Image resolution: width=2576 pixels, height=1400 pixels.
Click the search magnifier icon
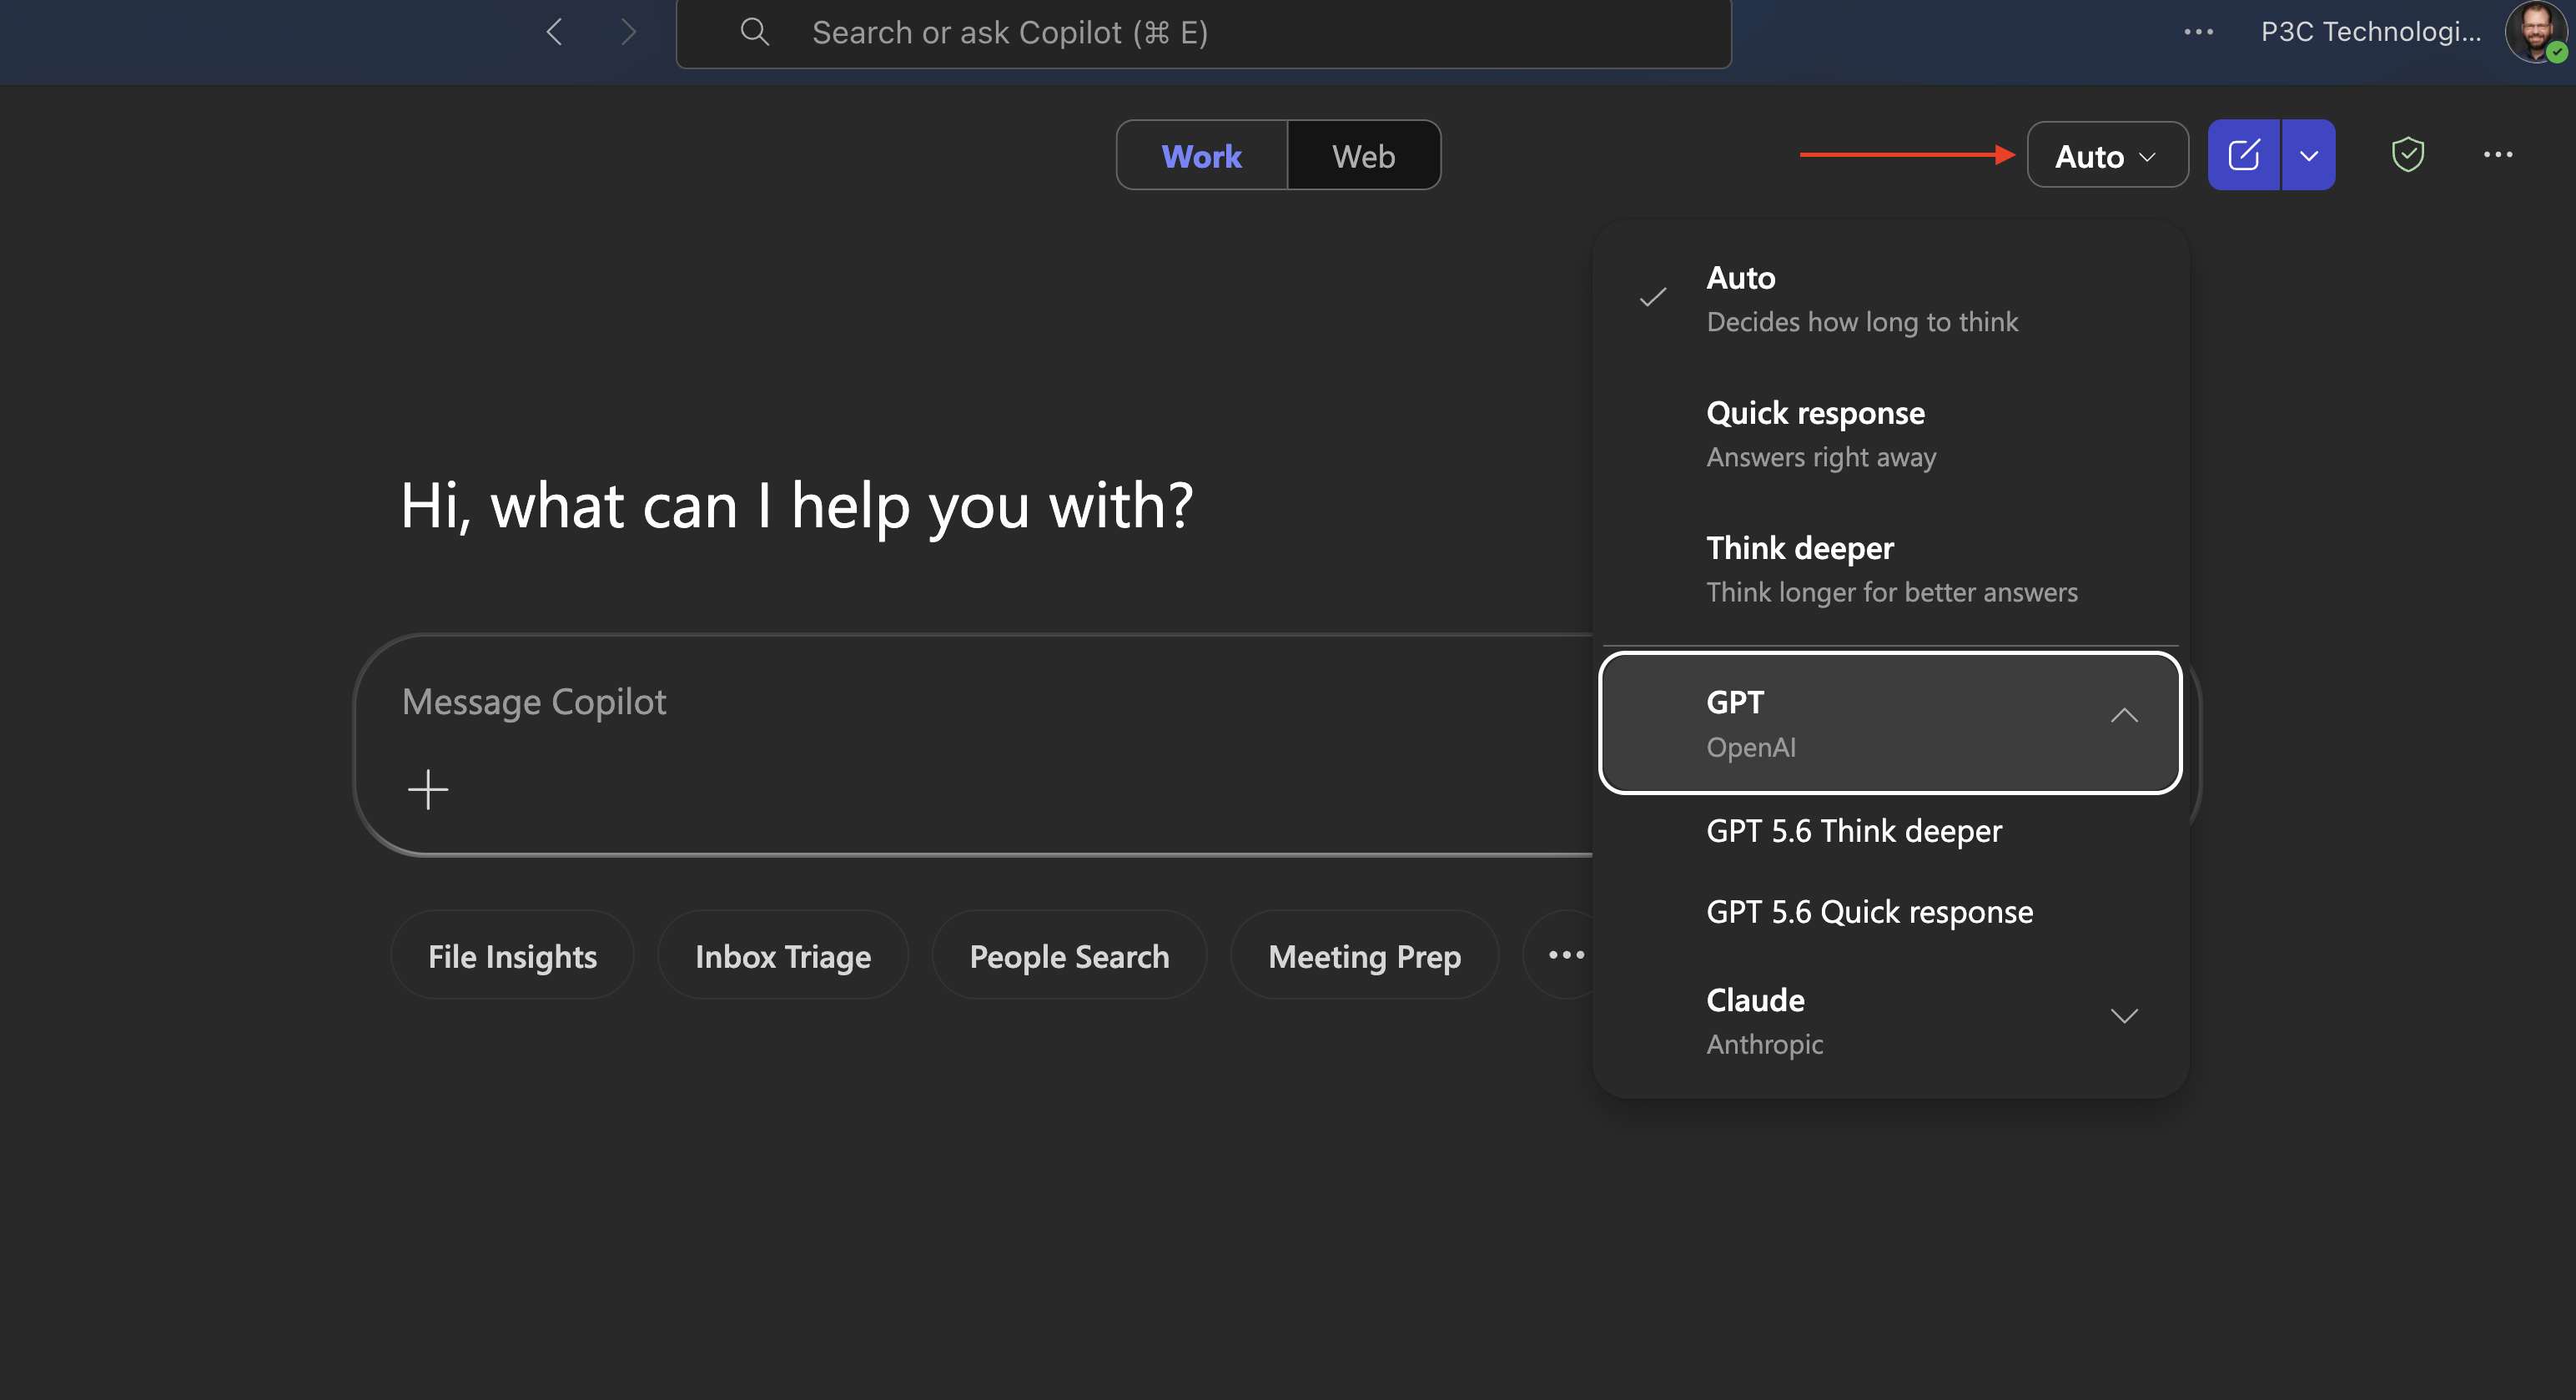pos(755,32)
